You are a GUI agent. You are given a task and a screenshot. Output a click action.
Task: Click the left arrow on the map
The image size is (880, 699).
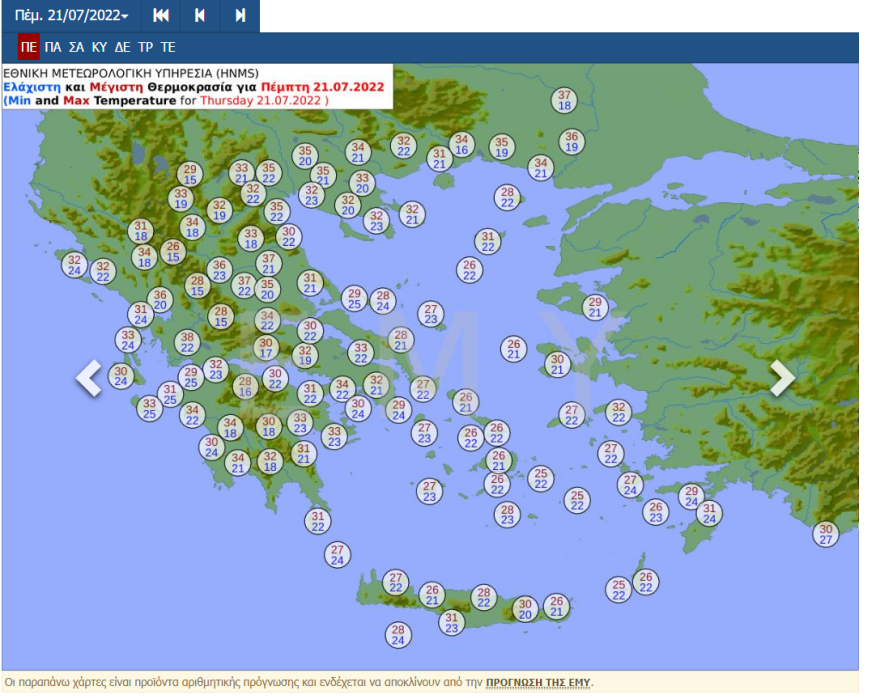tap(90, 378)
